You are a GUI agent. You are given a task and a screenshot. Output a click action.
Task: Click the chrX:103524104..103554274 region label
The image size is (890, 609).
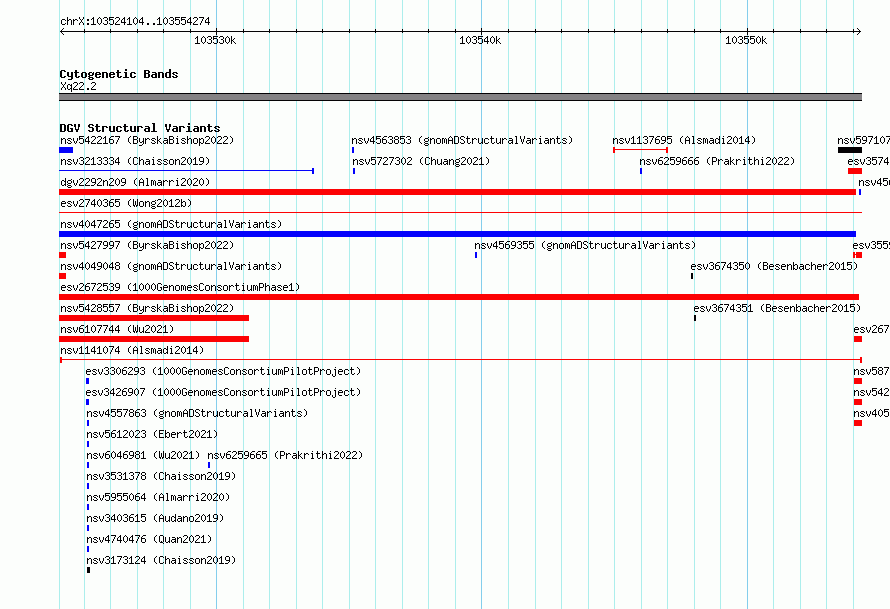pos(135,21)
